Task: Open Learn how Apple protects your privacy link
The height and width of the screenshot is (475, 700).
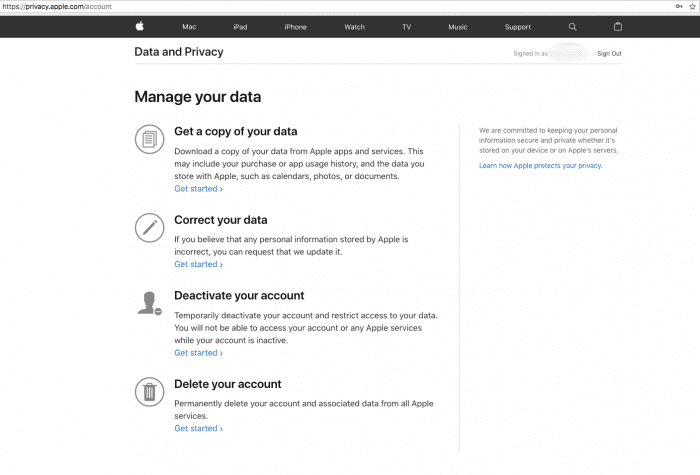Action: pyautogui.click(x=541, y=166)
